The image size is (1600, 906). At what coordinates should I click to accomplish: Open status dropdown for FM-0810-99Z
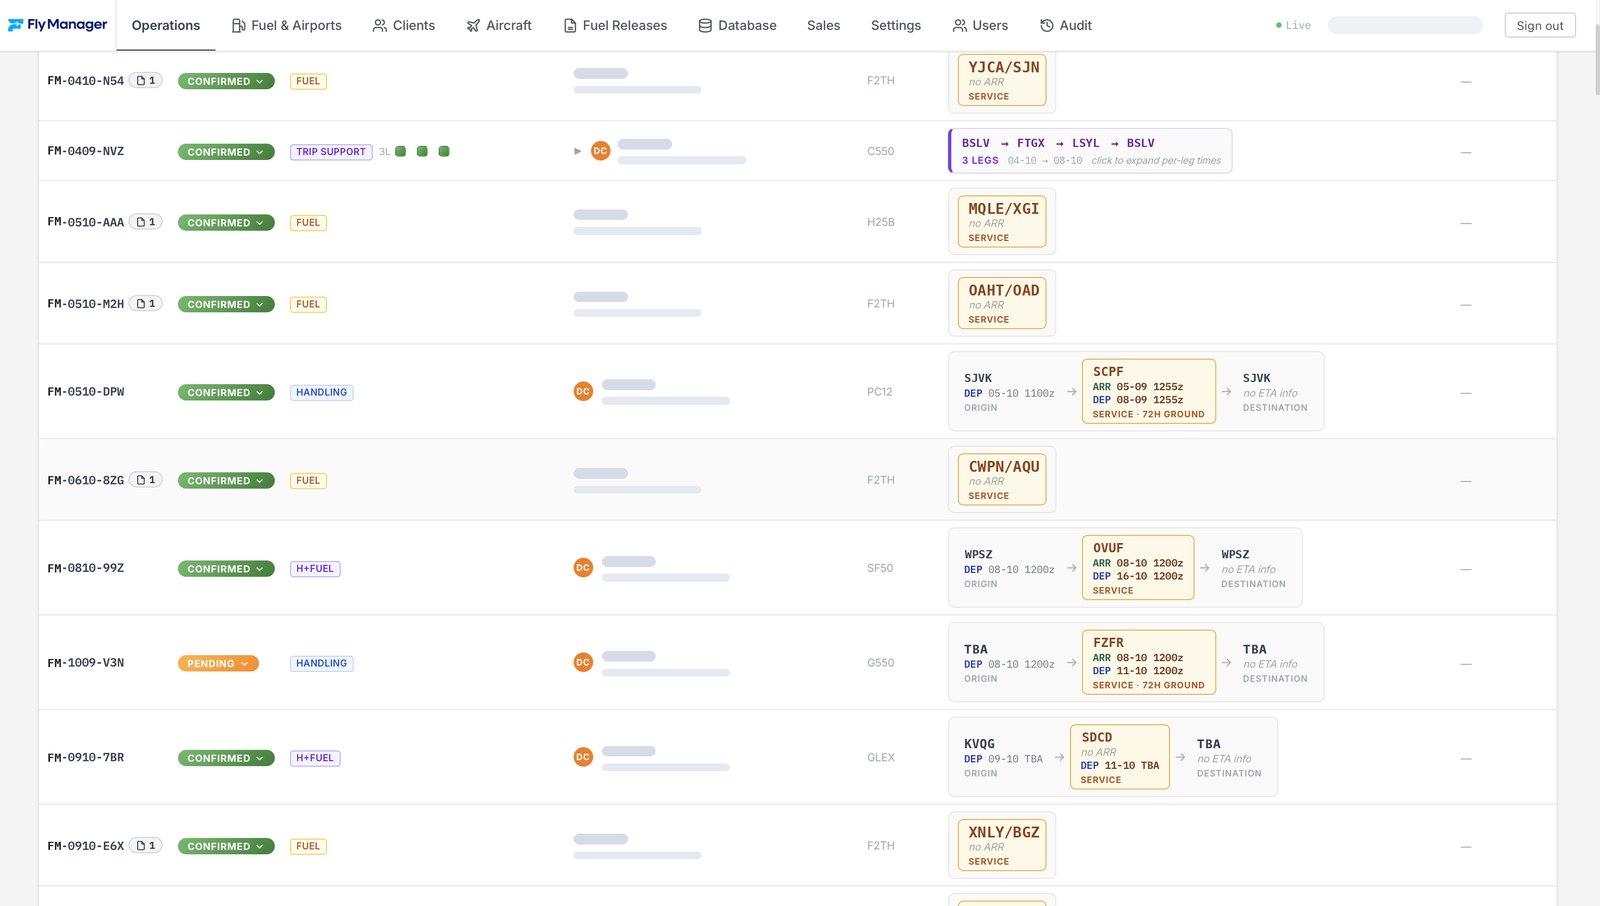[x=226, y=569]
